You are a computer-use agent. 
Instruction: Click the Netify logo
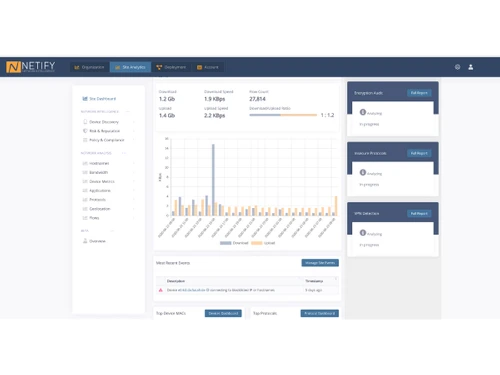[31, 67]
